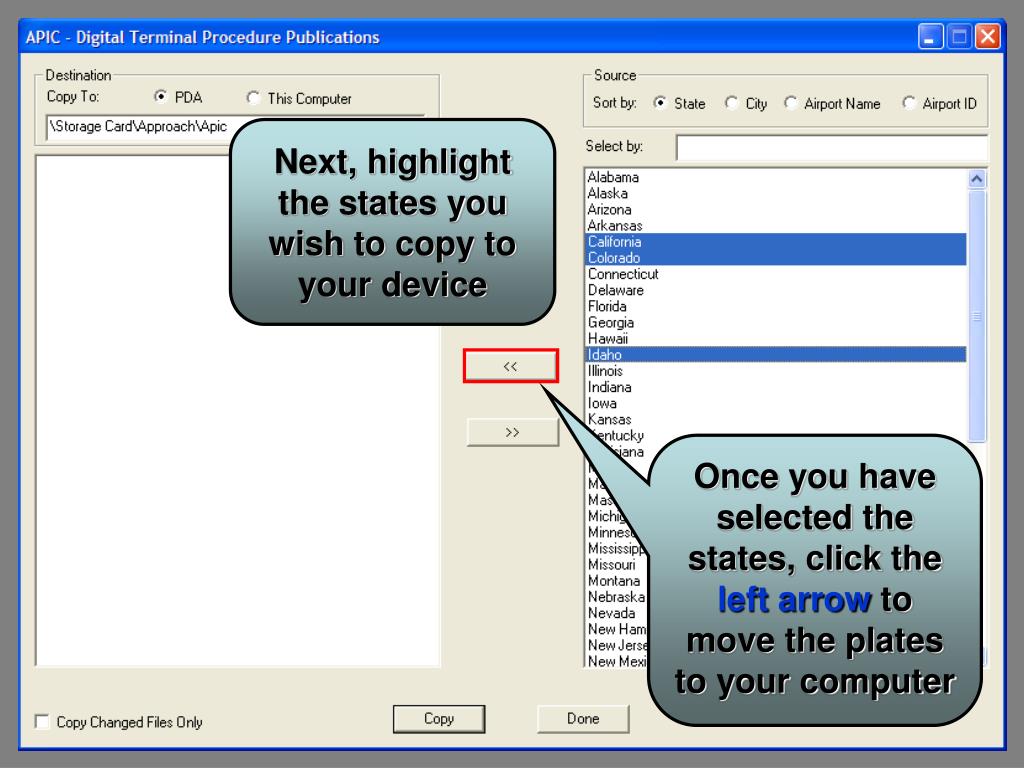Click the left double-arrow move button
The width and height of the screenshot is (1024, 768).
coord(511,366)
